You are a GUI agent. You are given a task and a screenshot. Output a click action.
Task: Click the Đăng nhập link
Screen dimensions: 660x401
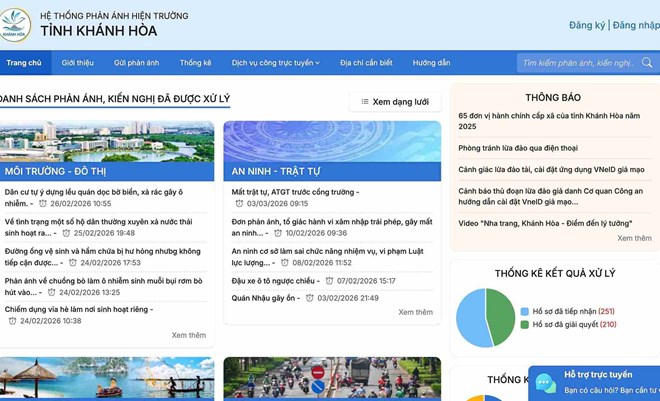pyautogui.click(x=636, y=25)
